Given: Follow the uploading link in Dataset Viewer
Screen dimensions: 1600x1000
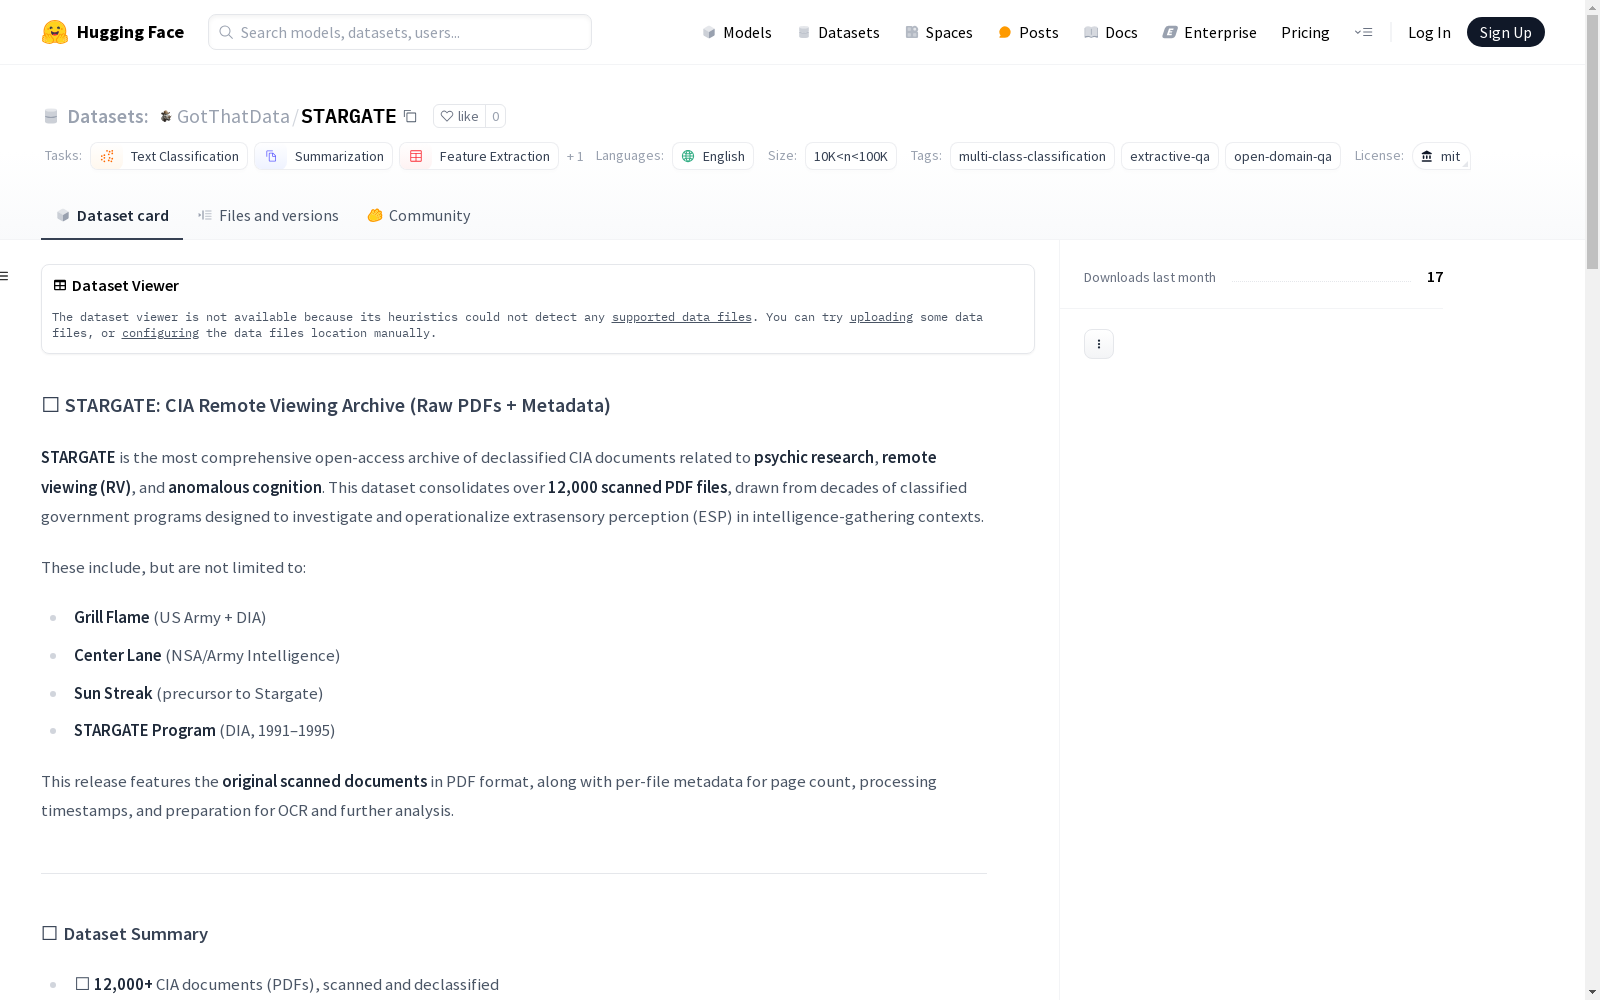Looking at the screenshot, I should (881, 317).
